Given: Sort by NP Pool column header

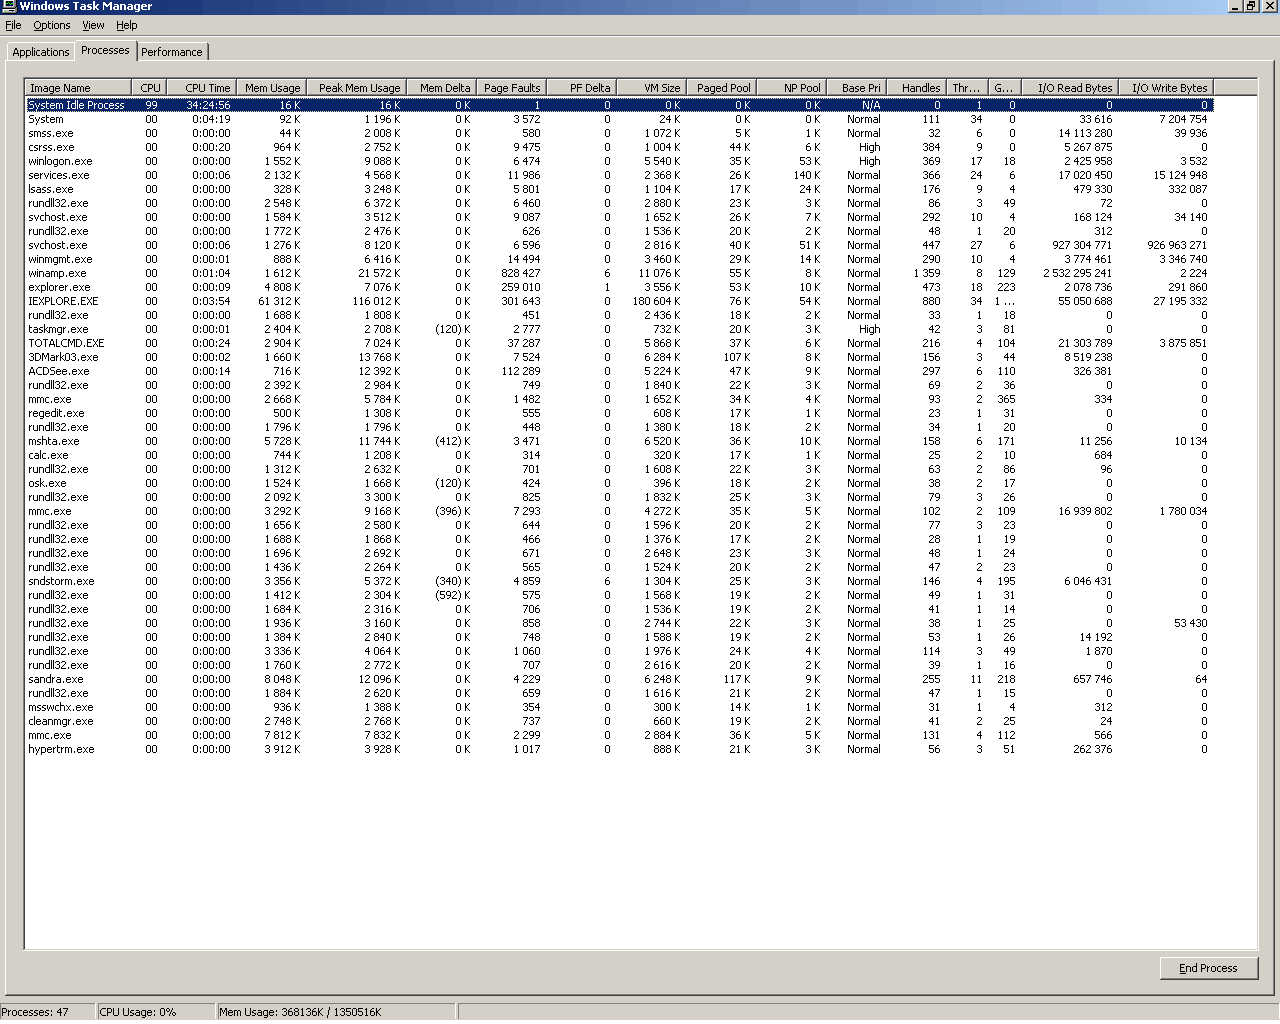Looking at the screenshot, I should coord(790,88).
